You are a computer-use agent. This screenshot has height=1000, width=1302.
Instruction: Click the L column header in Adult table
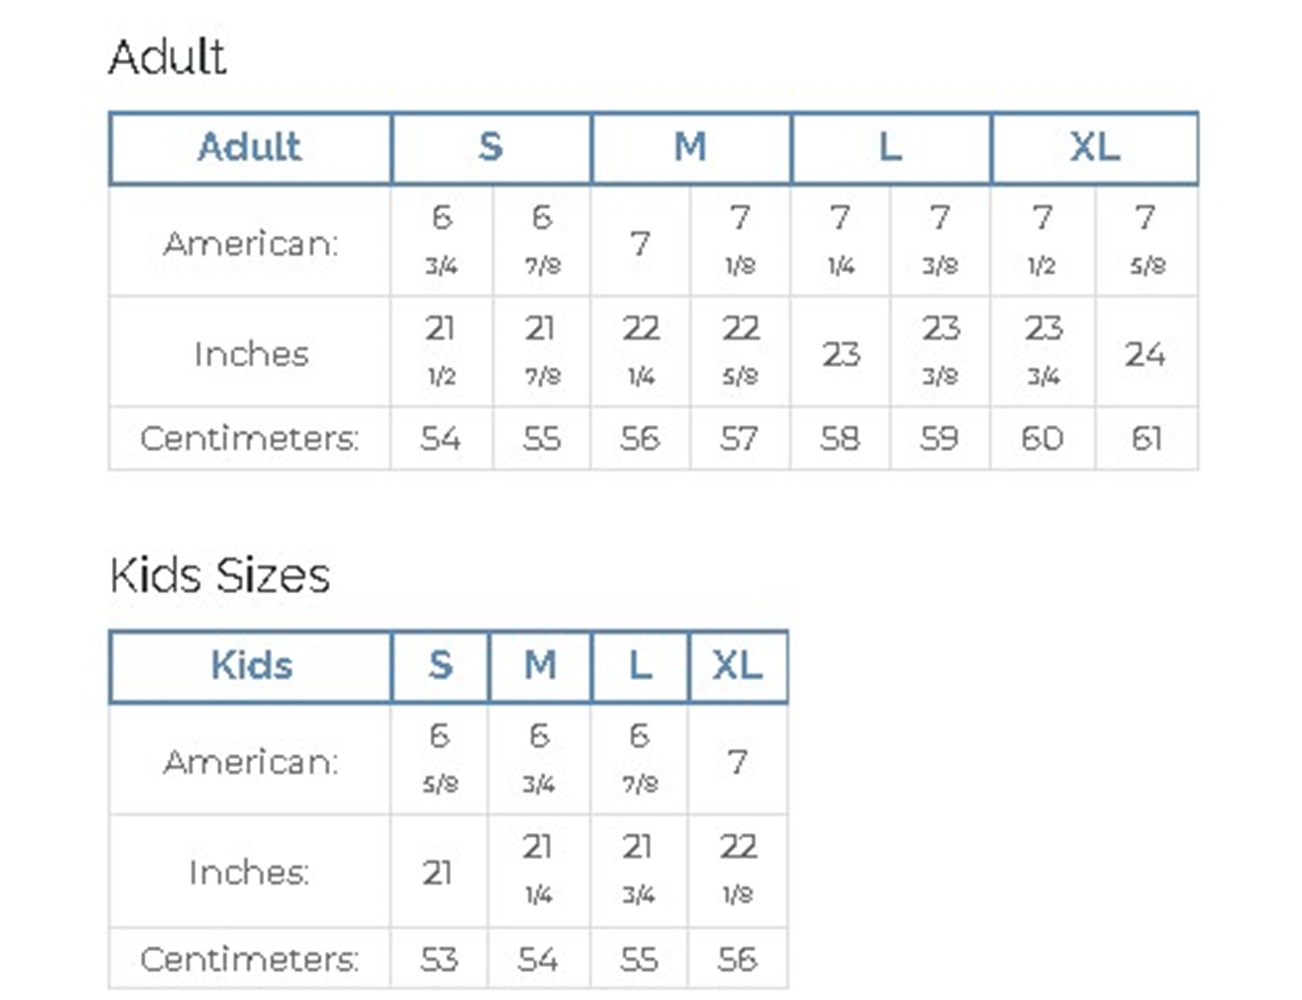[890, 148]
